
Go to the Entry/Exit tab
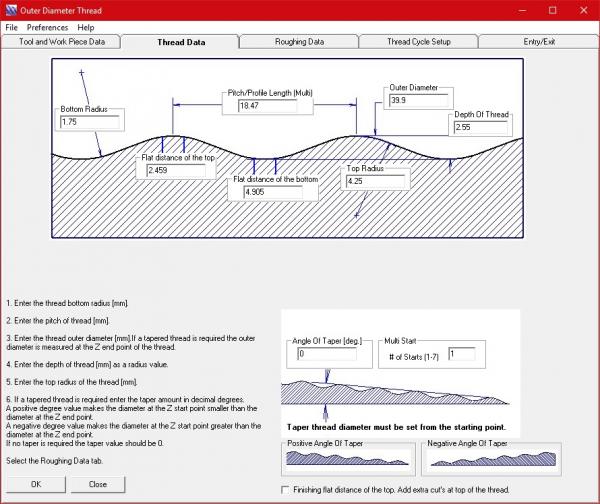pyautogui.click(x=539, y=42)
